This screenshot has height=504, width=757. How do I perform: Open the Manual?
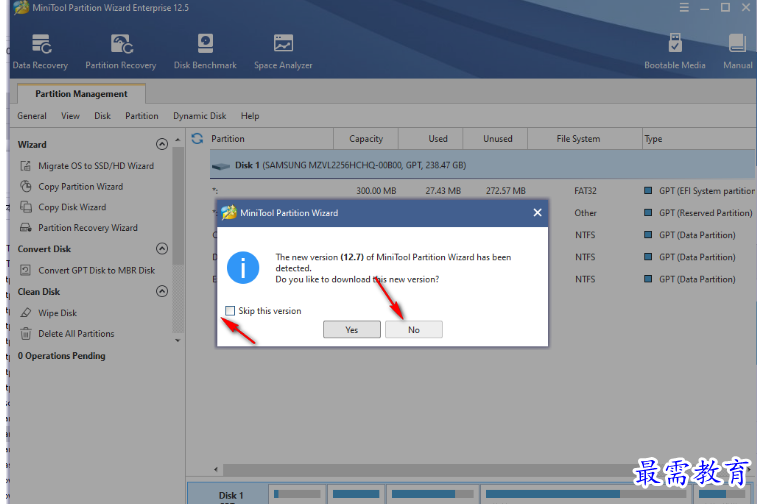tap(738, 51)
